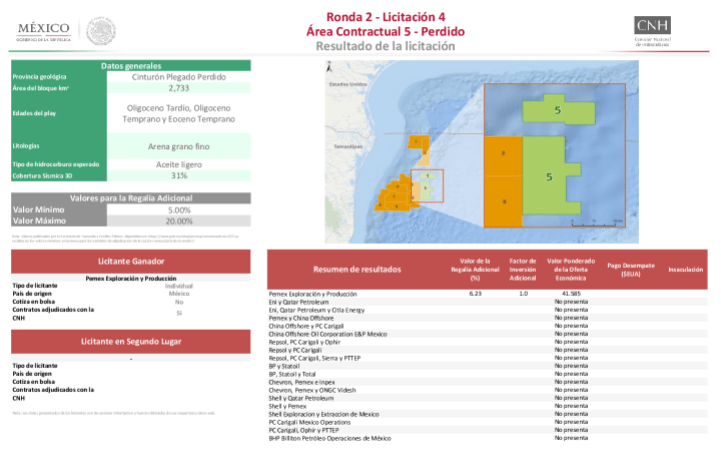This screenshot has height=460, width=721.
Task: Click the map scale bar
Action: coord(596,223)
